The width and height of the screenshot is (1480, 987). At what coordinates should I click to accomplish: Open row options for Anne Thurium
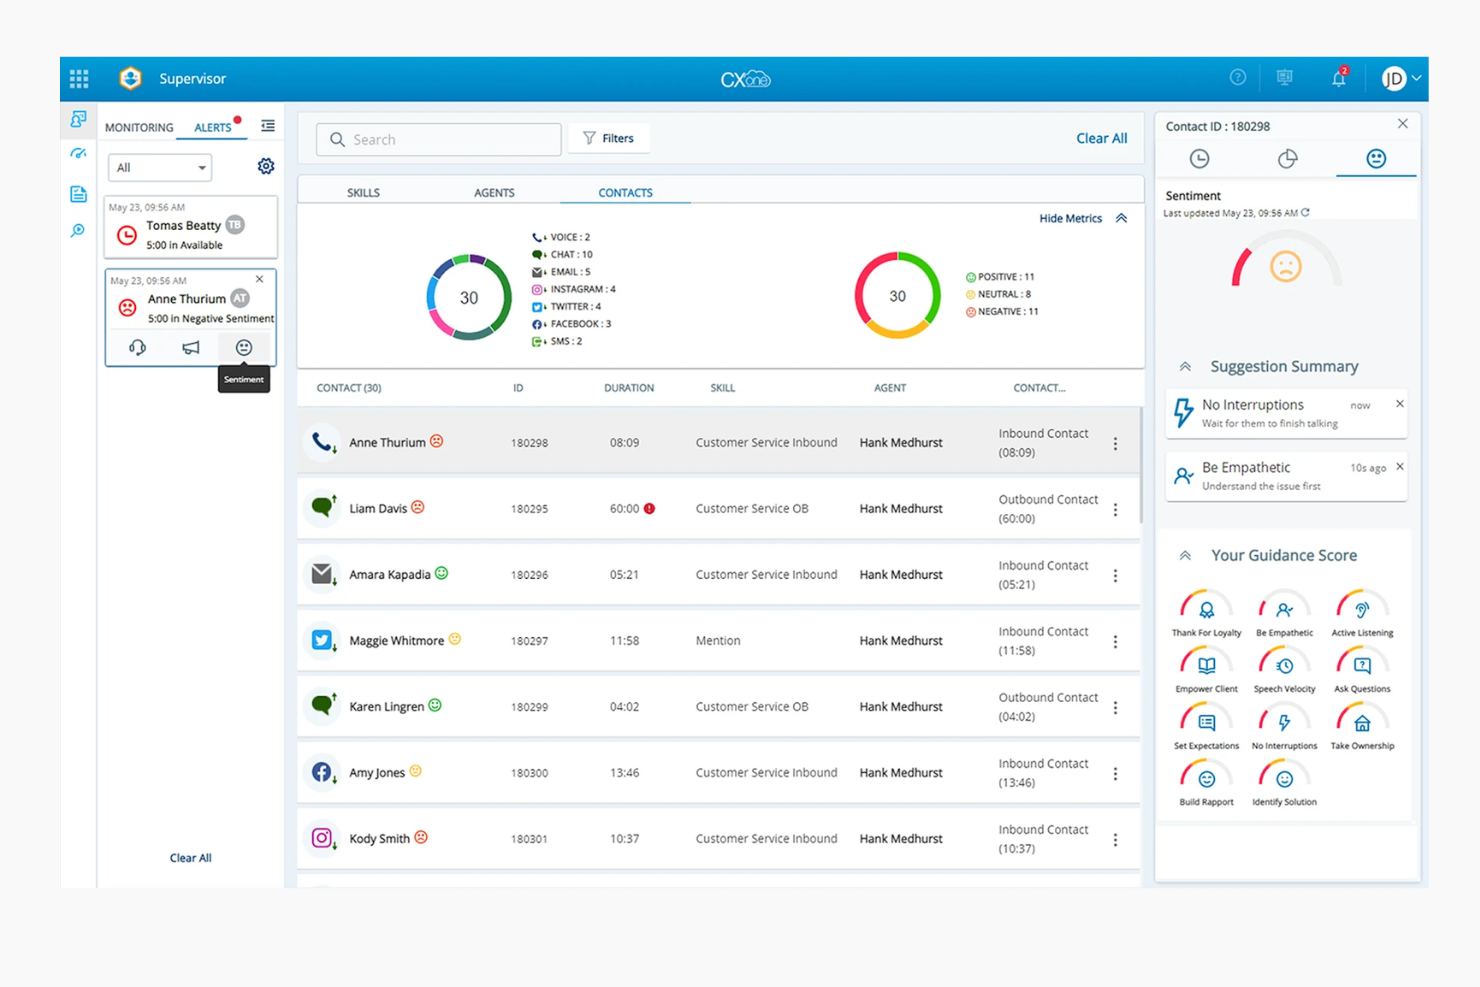click(1116, 443)
